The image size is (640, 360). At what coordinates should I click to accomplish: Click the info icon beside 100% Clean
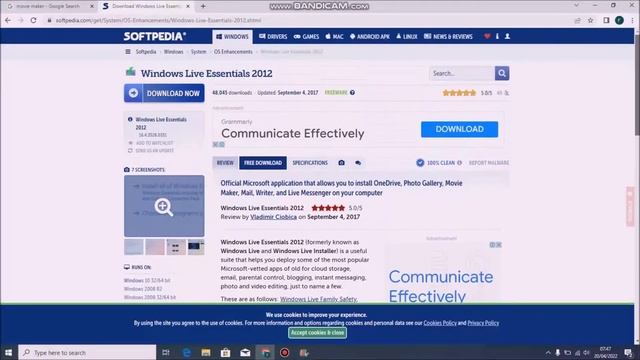[x=460, y=163]
